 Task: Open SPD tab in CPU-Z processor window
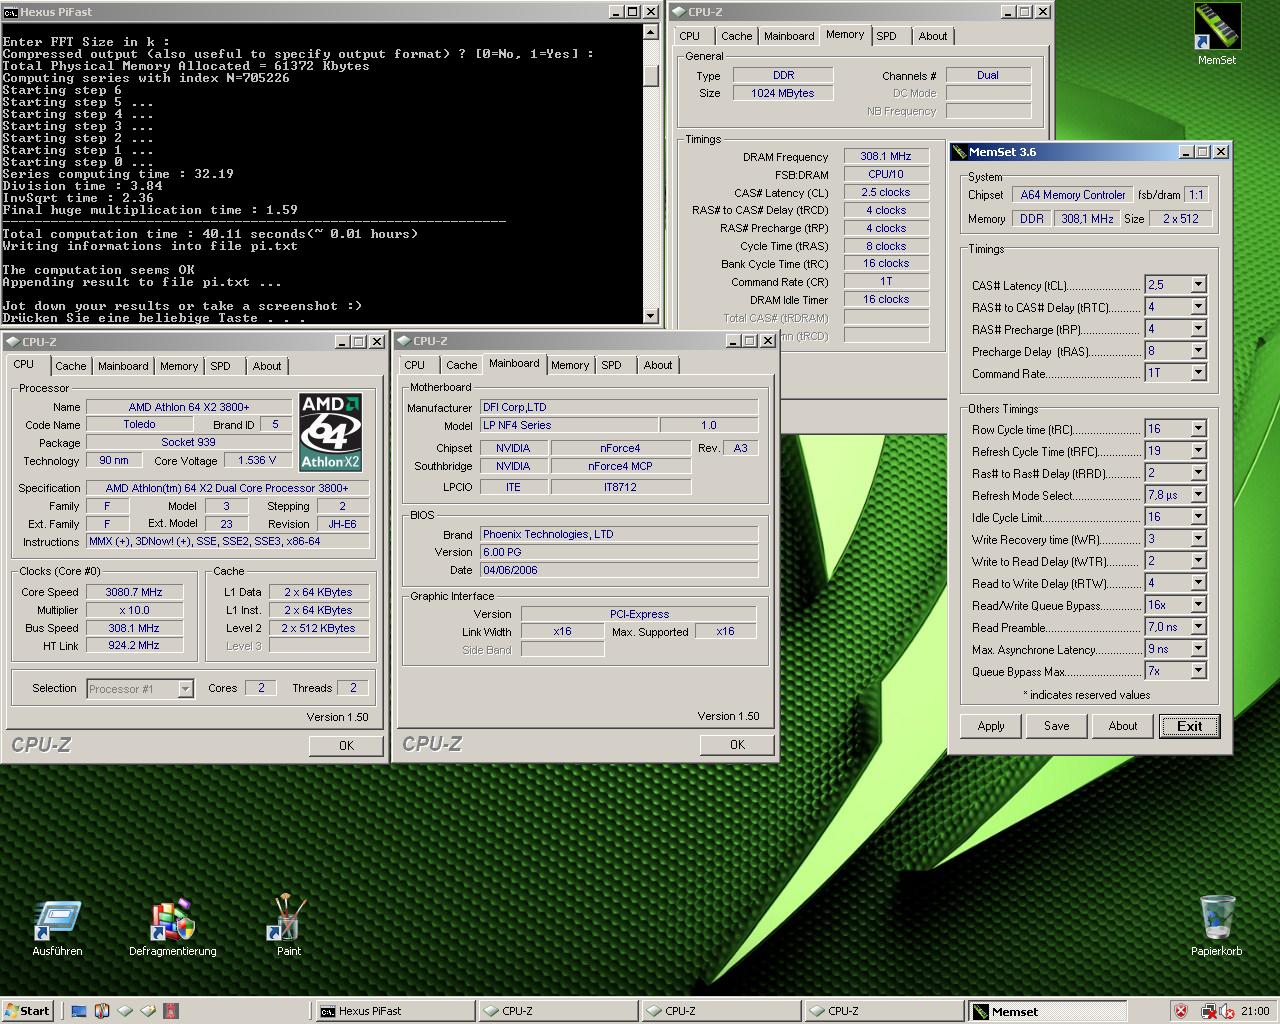[x=220, y=366]
